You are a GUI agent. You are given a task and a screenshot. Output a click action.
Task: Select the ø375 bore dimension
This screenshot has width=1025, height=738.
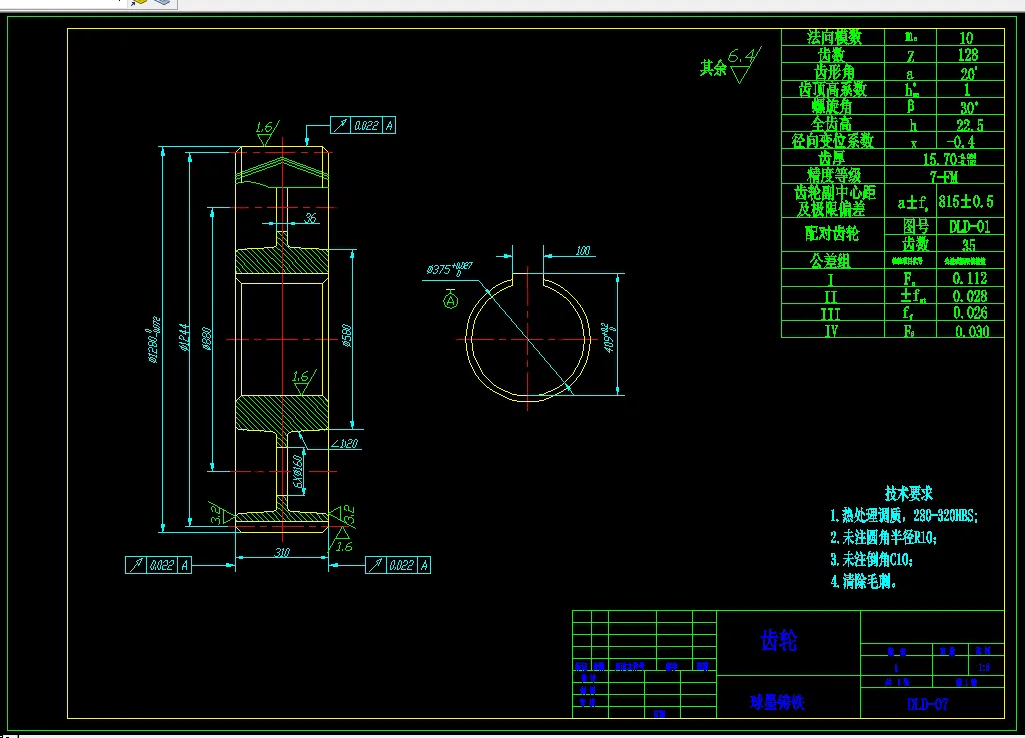point(449,269)
